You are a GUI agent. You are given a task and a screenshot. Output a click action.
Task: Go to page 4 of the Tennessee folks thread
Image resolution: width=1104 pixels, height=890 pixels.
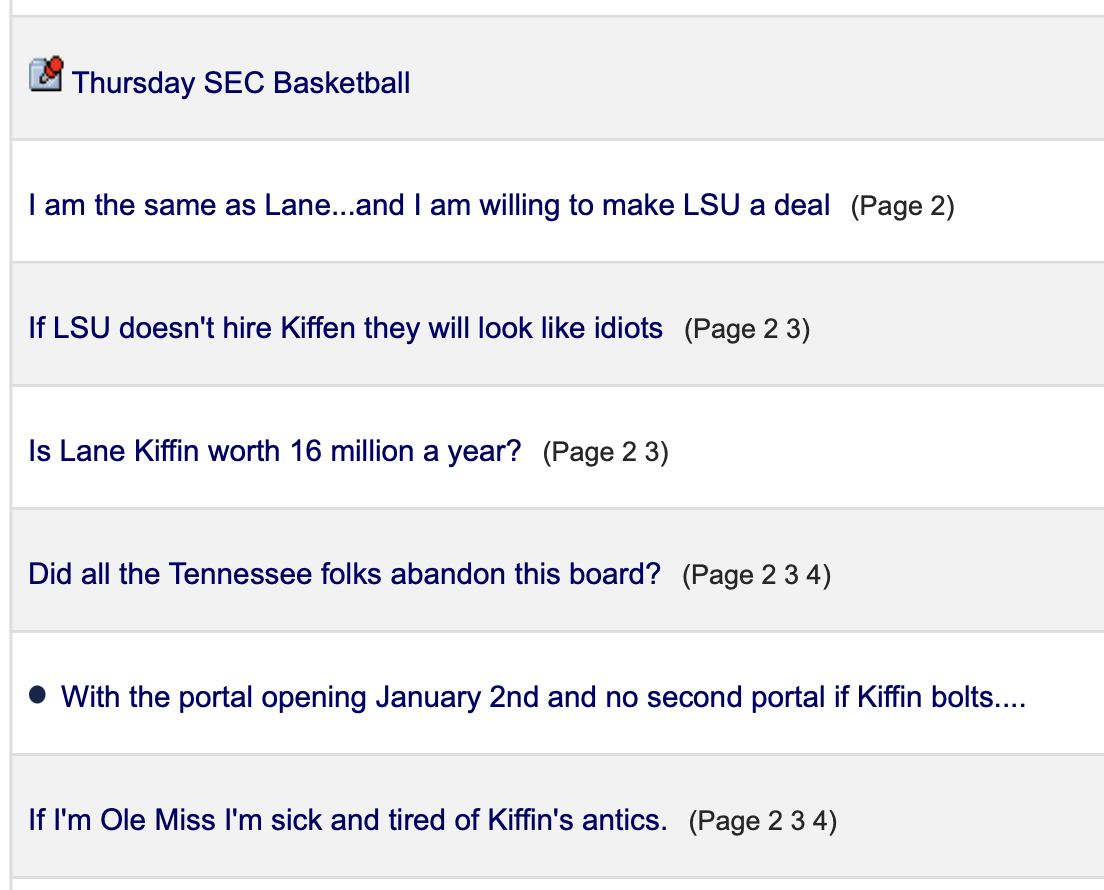[x=814, y=576]
